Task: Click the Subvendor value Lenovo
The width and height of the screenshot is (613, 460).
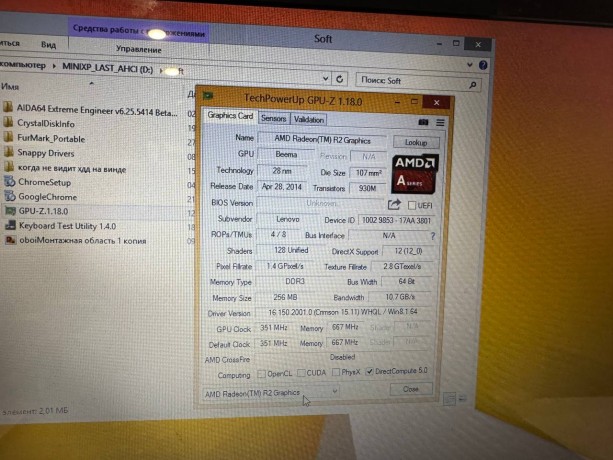Action: (x=288, y=219)
